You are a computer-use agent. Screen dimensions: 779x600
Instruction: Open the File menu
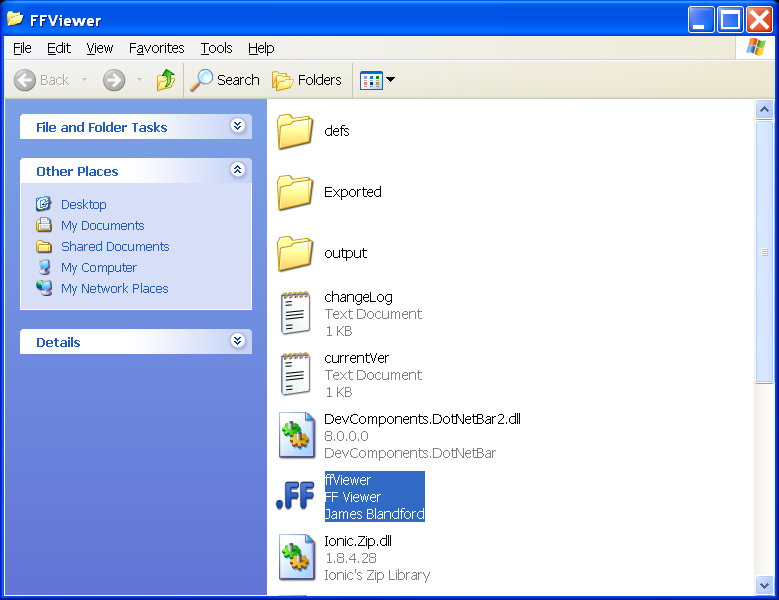click(22, 48)
